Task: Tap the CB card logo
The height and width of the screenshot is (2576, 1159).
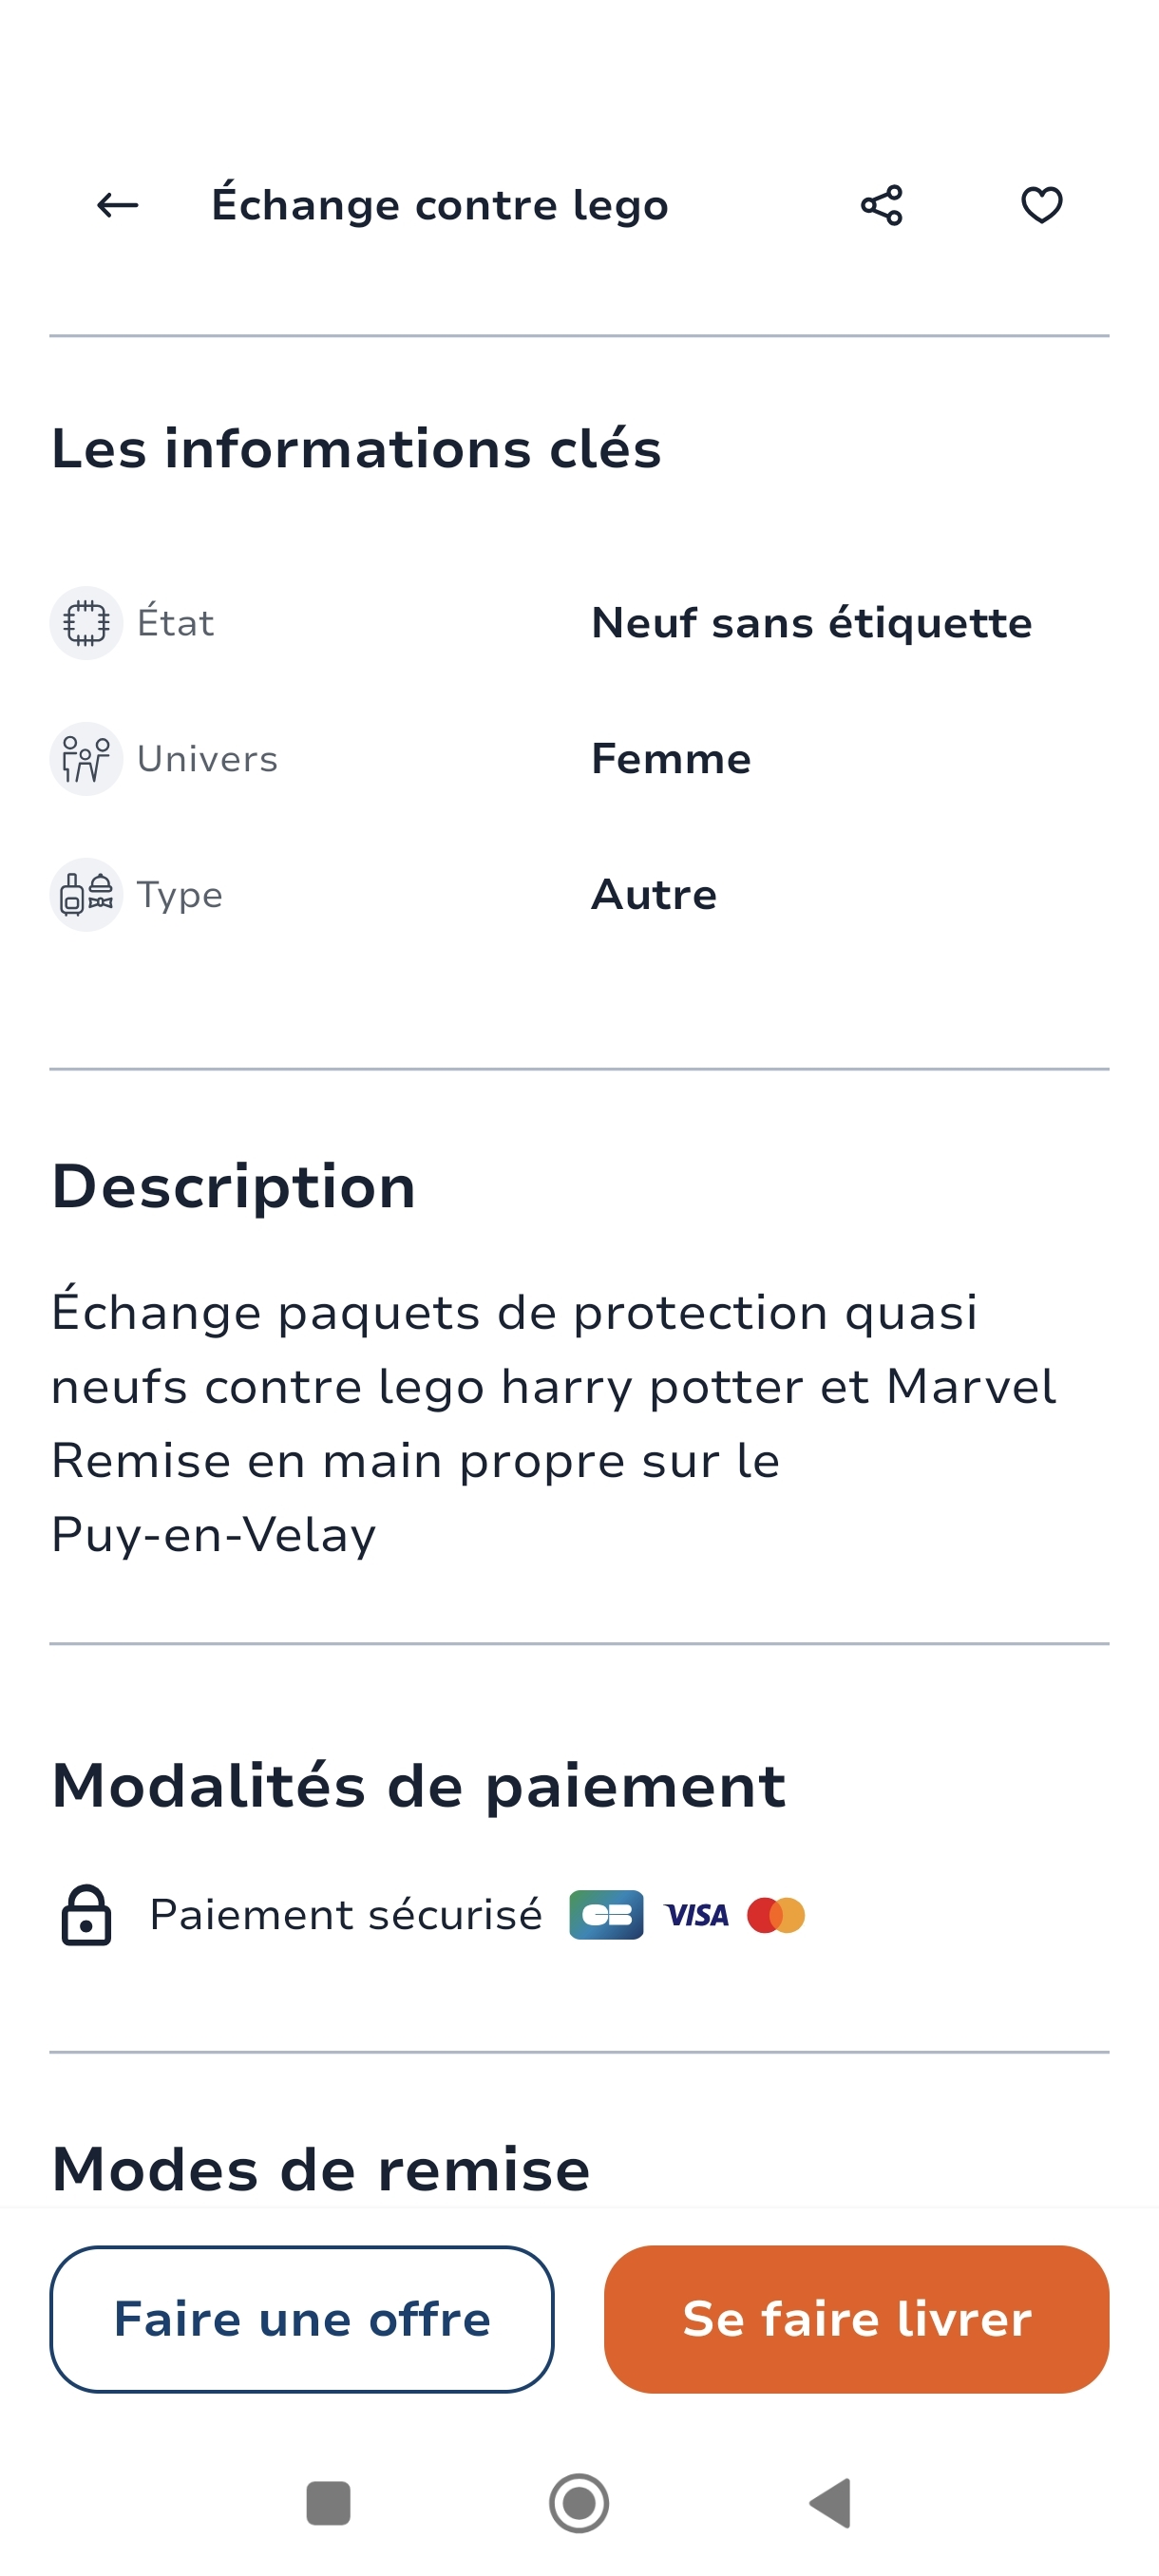Action: (x=606, y=1915)
